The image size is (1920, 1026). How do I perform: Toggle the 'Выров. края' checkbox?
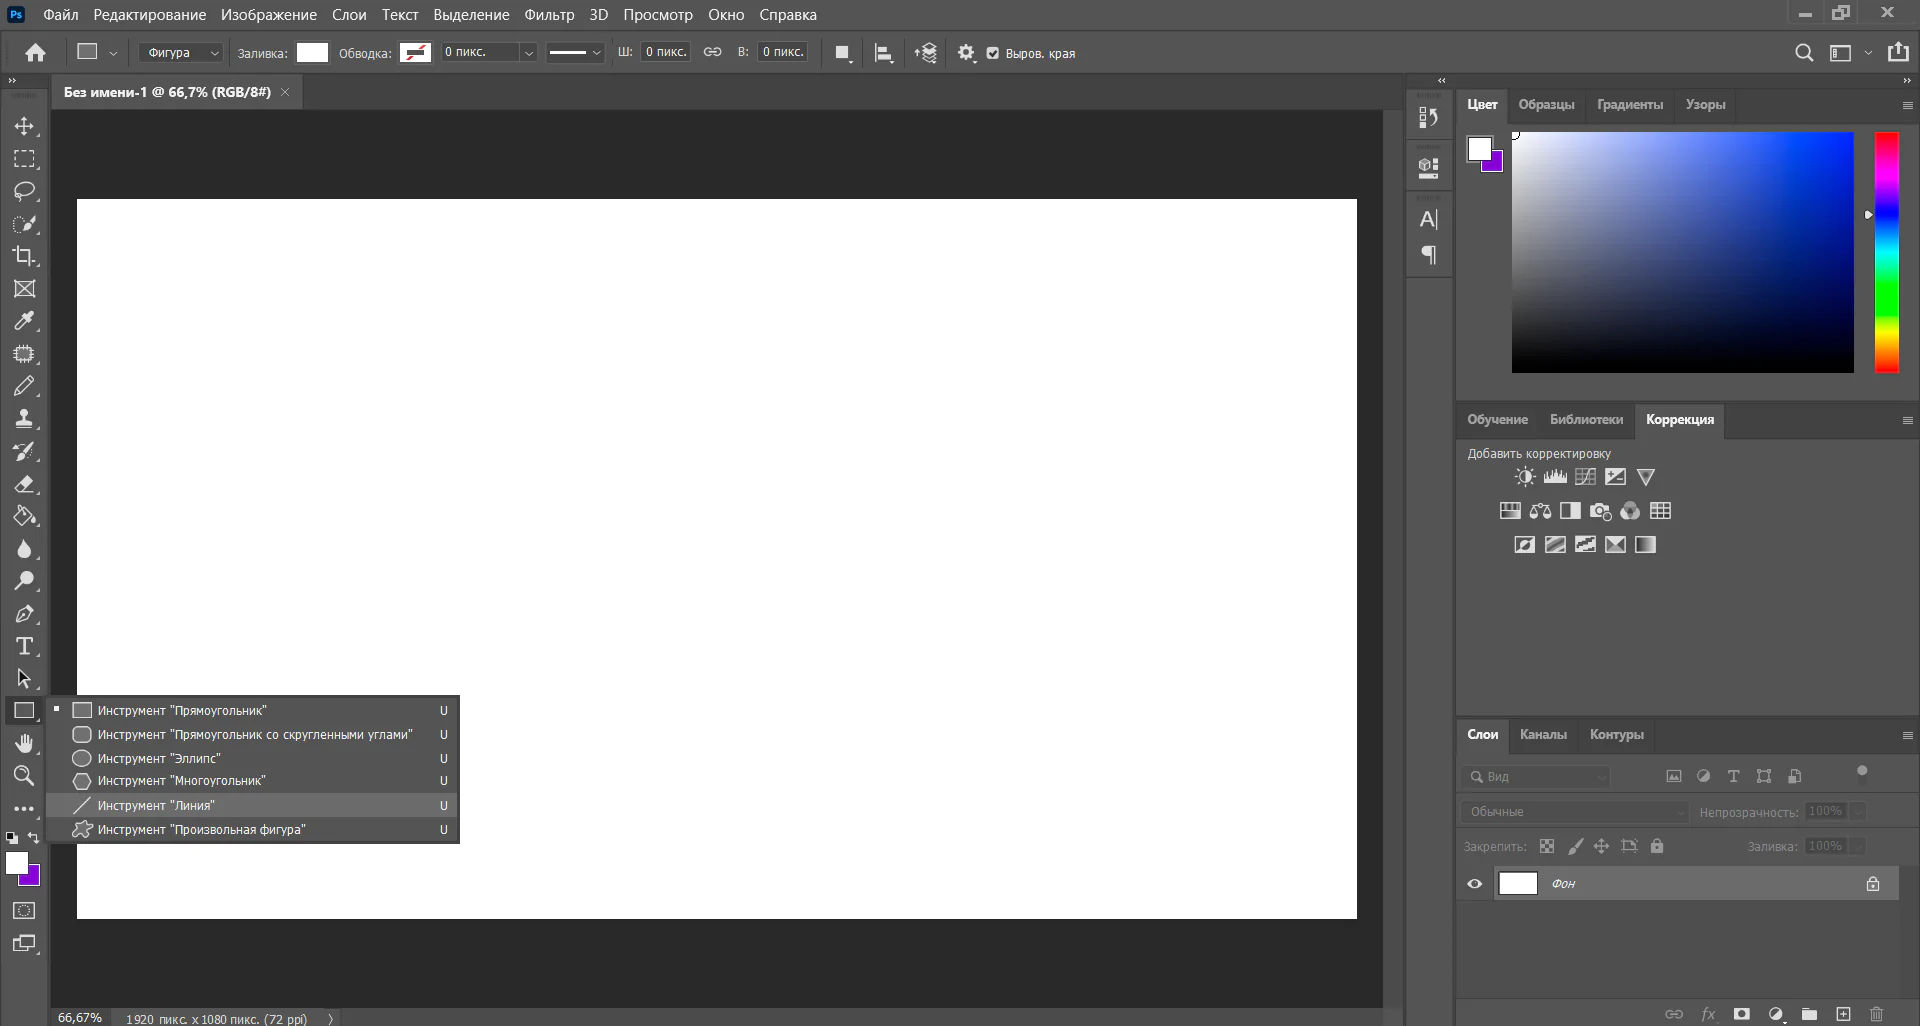[993, 53]
